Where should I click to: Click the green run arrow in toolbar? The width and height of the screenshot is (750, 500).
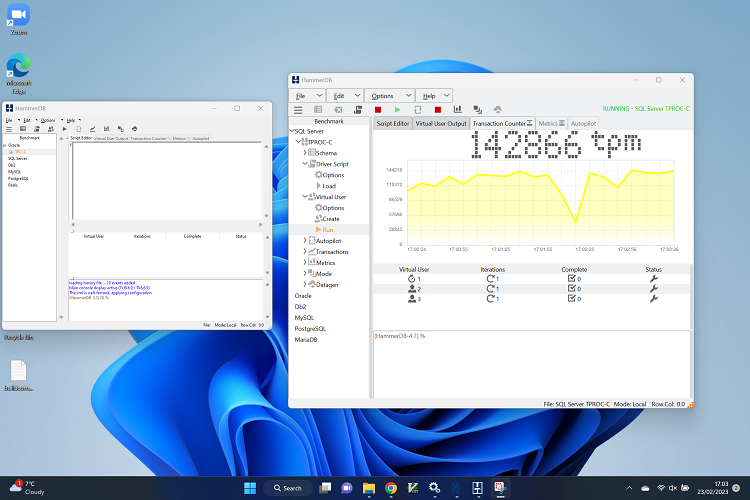398,109
